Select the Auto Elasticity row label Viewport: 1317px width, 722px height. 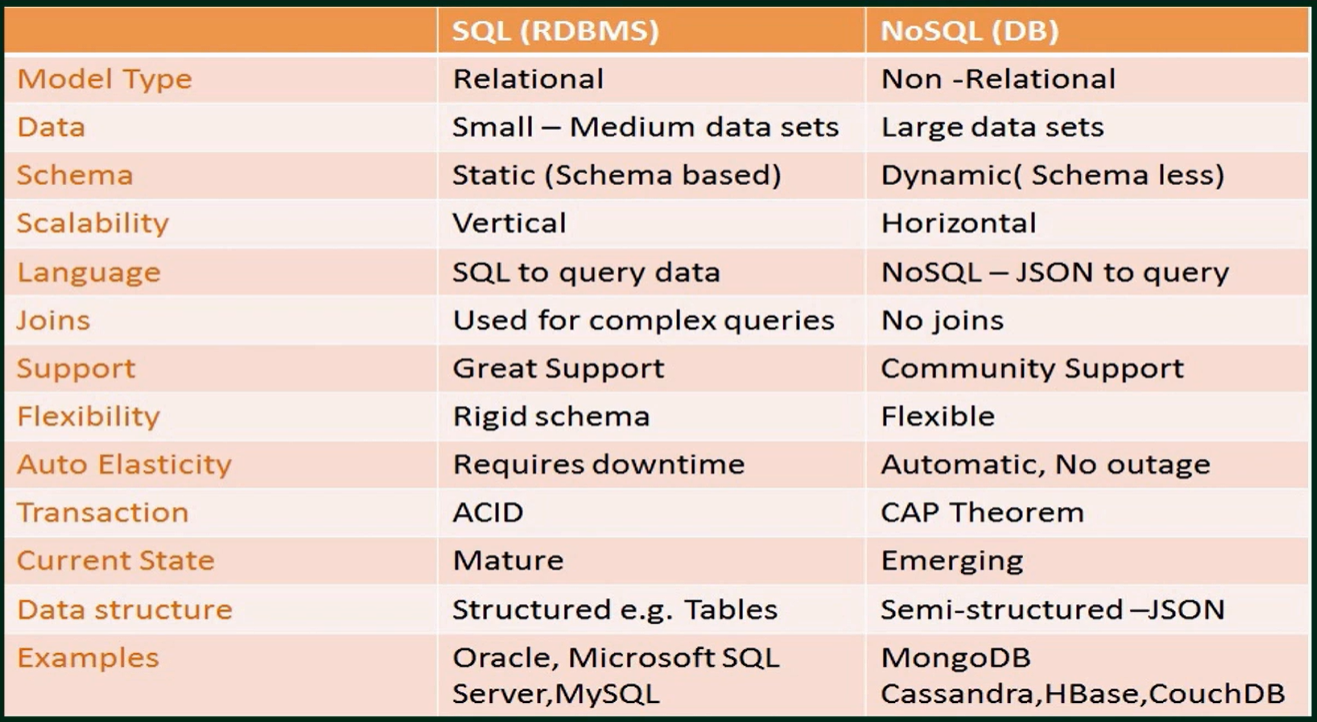click(124, 464)
